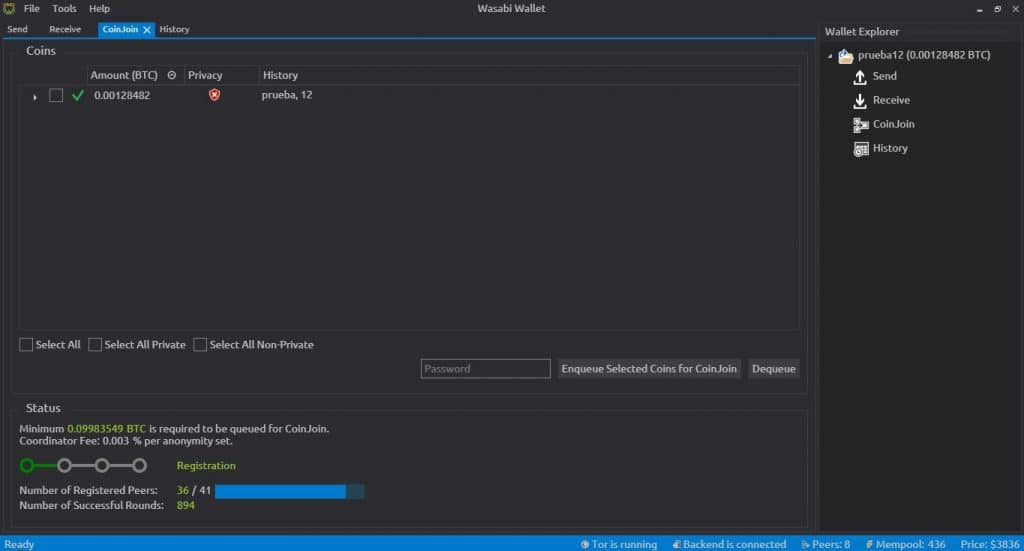This screenshot has height=551, width=1024.
Task: Click the prueba12 wallet folder icon
Action: tap(846, 56)
